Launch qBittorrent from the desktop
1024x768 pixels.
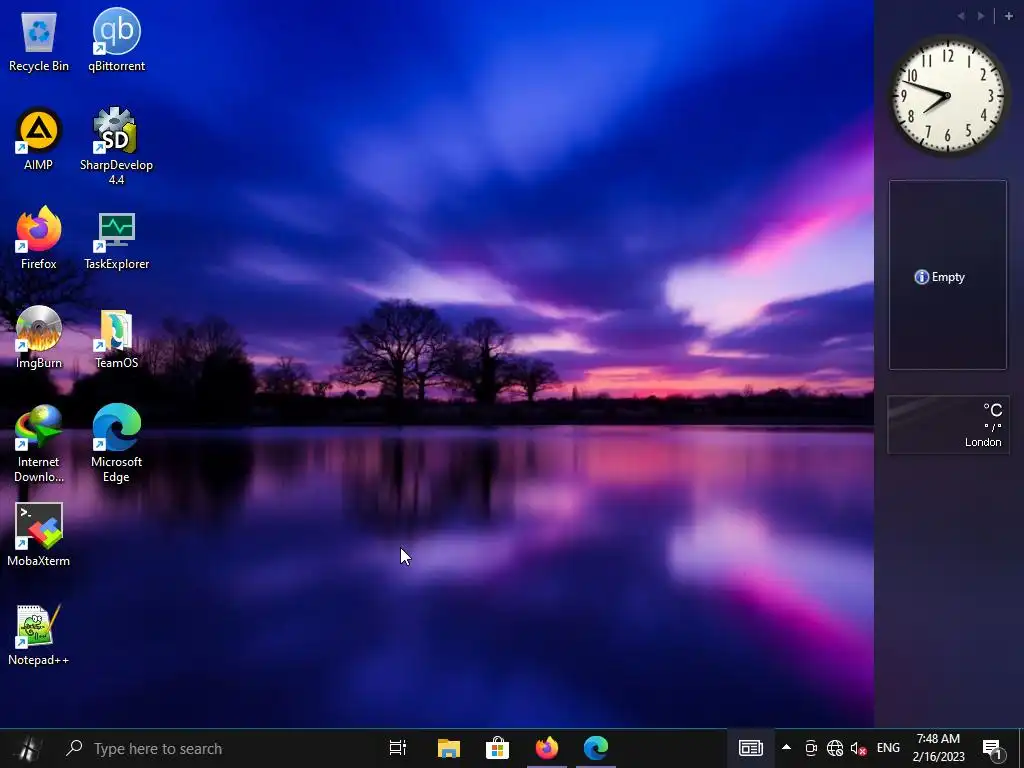click(116, 40)
